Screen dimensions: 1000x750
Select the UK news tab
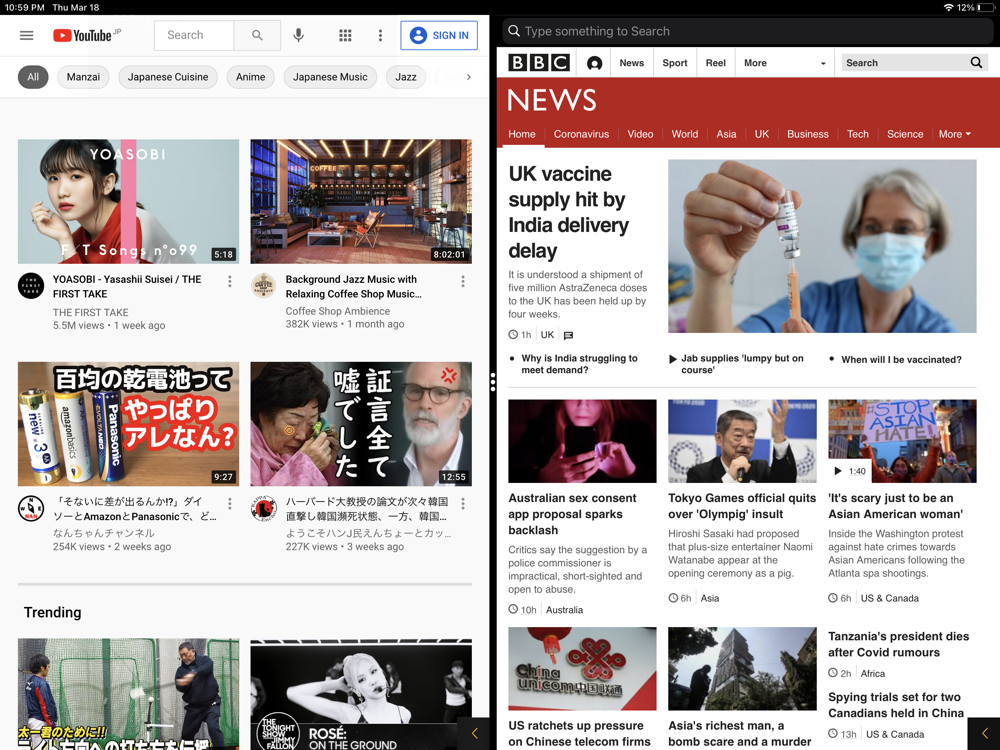click(x=761, y=134)
